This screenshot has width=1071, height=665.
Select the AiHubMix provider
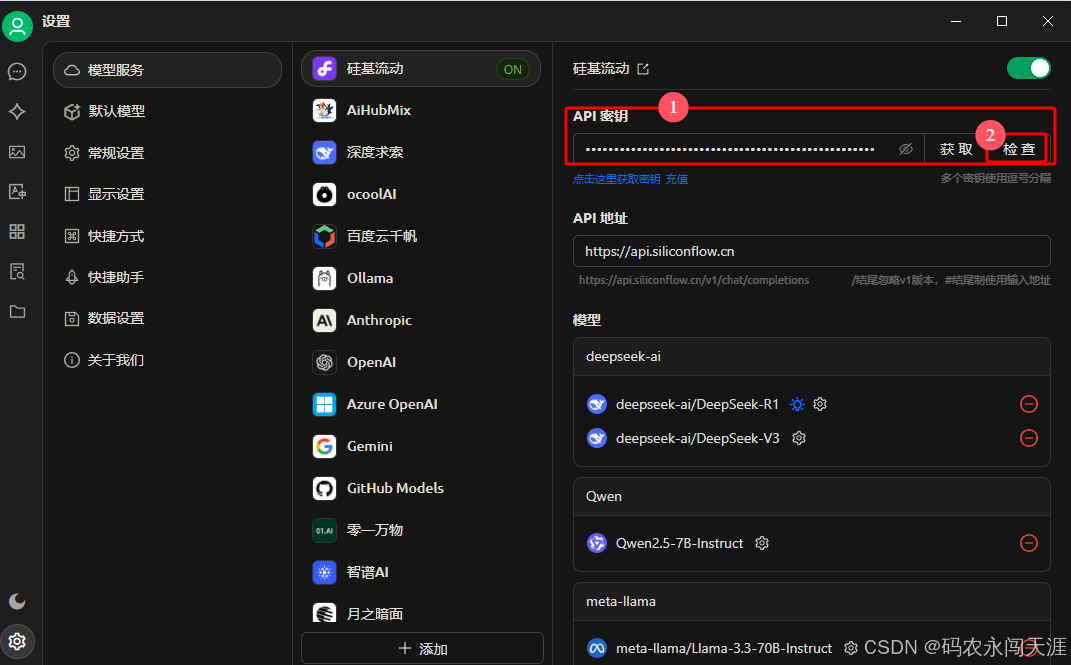click(x=421, y=110)
